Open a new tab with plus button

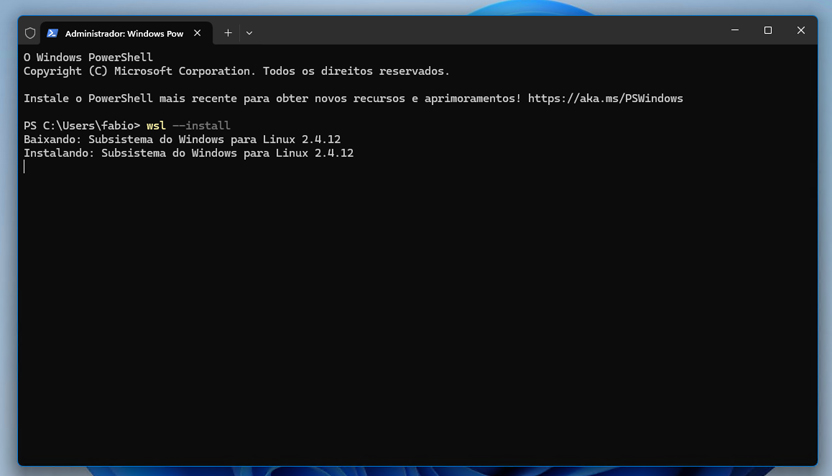(x=228, y=33)
